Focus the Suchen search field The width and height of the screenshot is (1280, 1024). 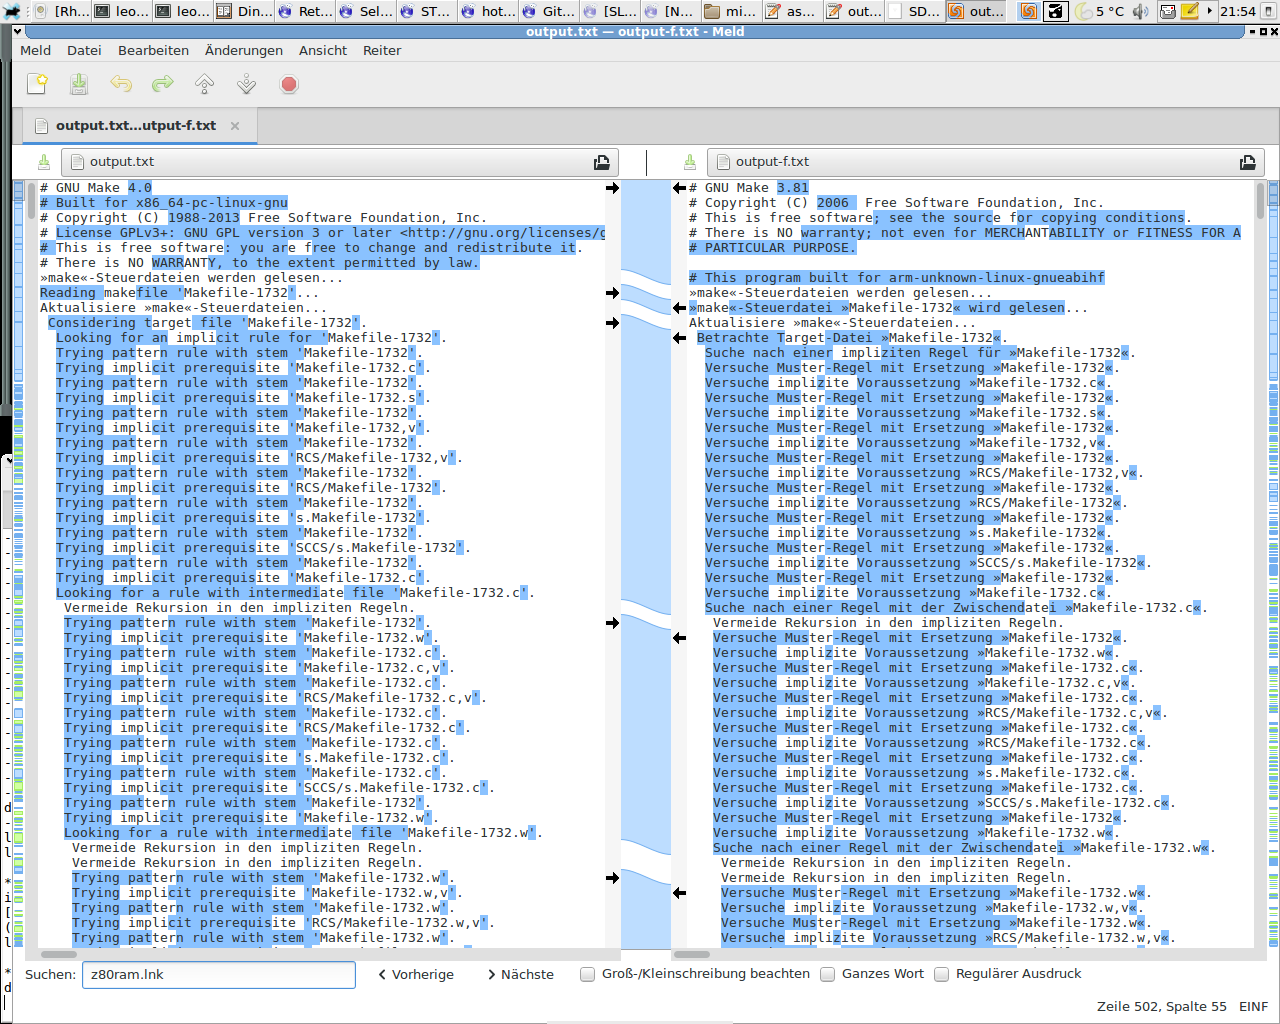click(218, 975)
